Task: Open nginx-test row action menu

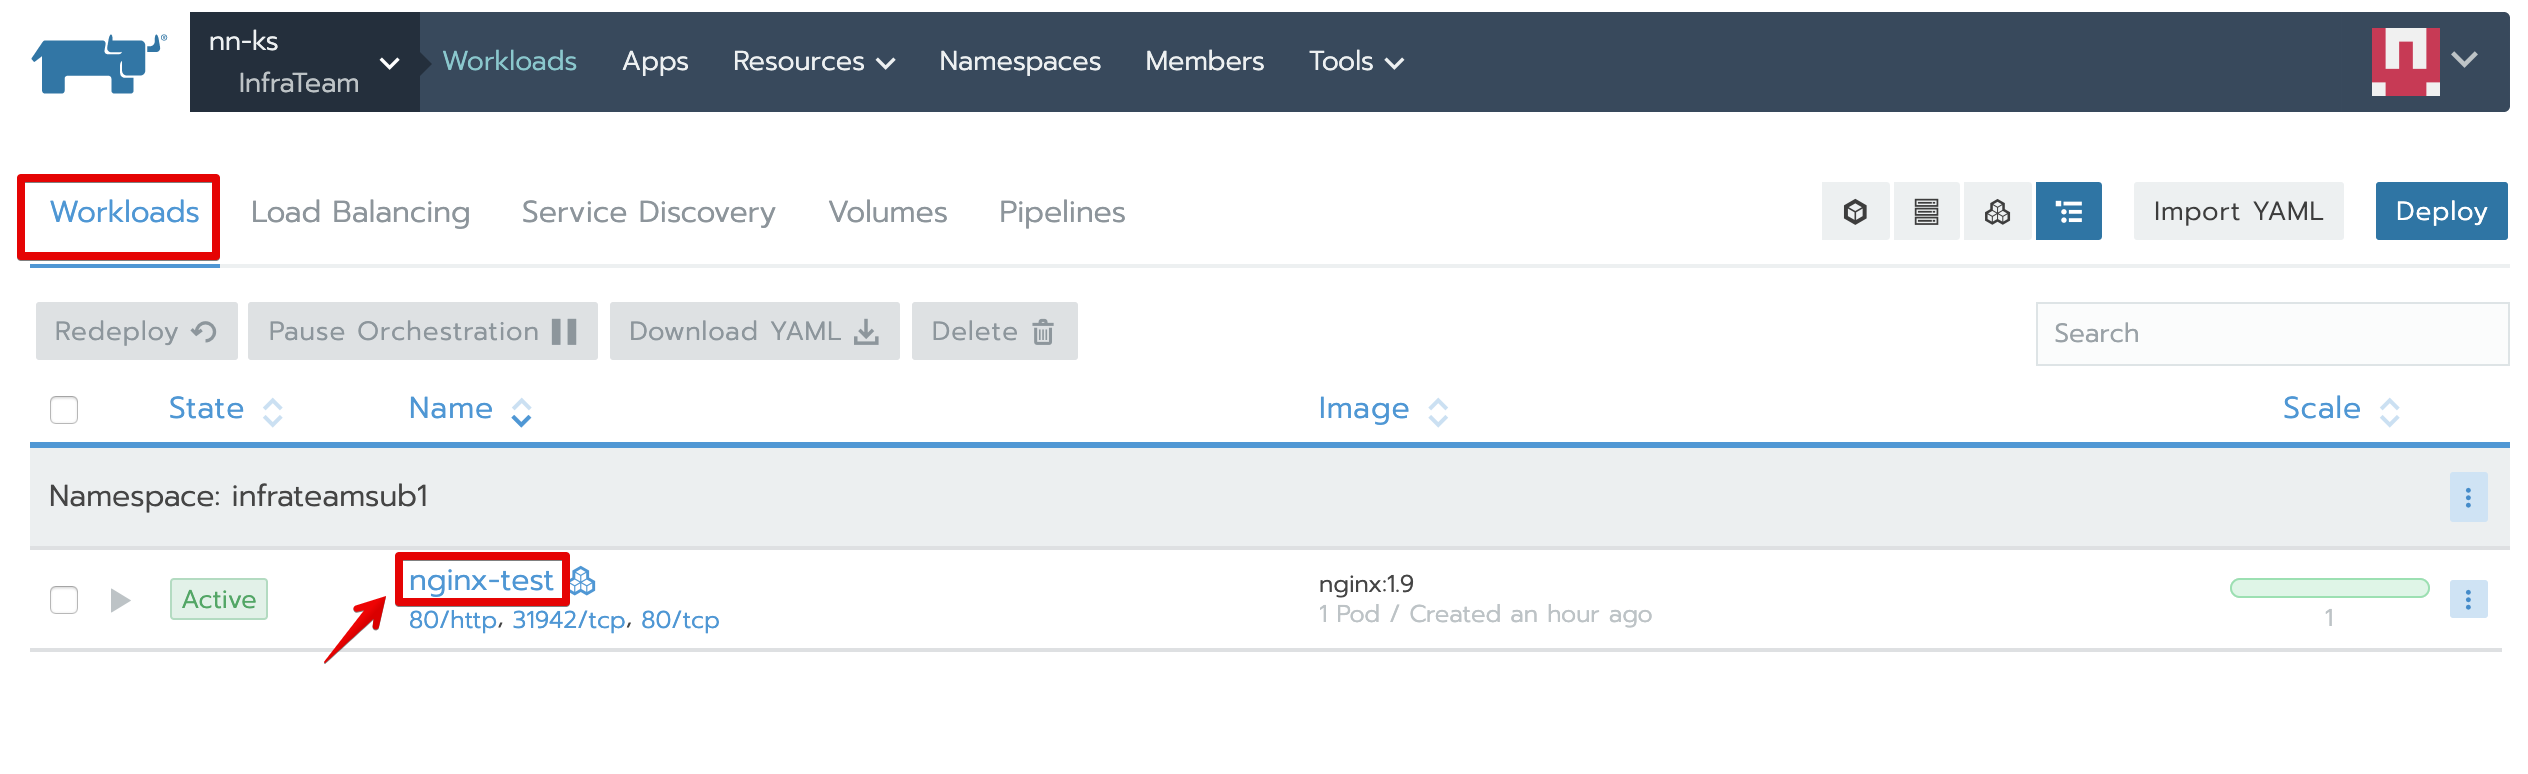Action: (2467, 599)
